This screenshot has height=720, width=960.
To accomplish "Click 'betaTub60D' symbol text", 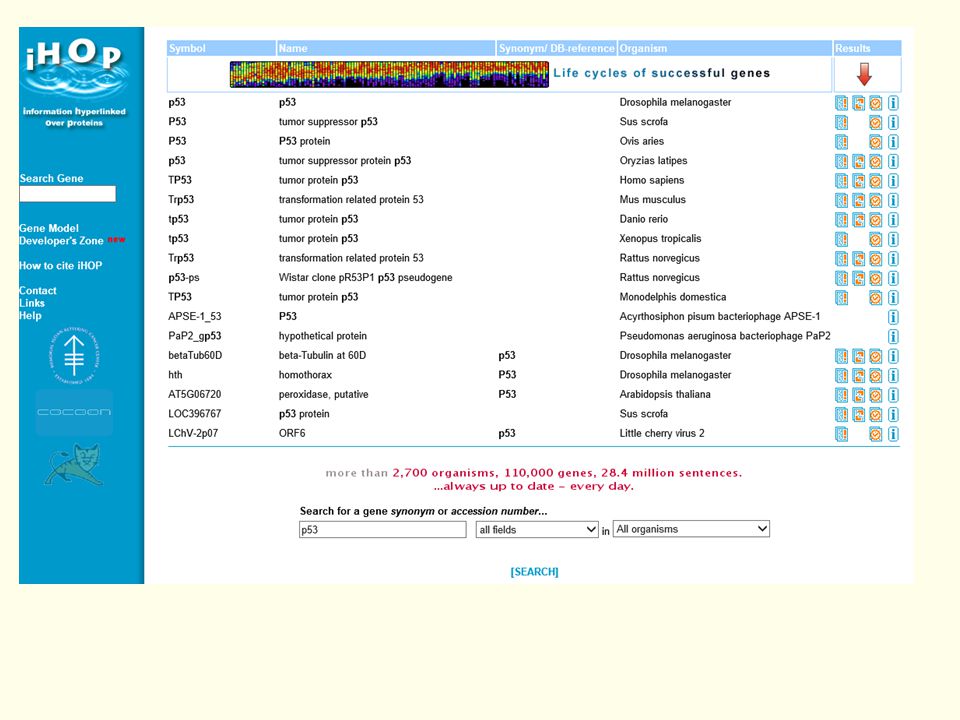I will pyautogui.click(x=195, y=355).
